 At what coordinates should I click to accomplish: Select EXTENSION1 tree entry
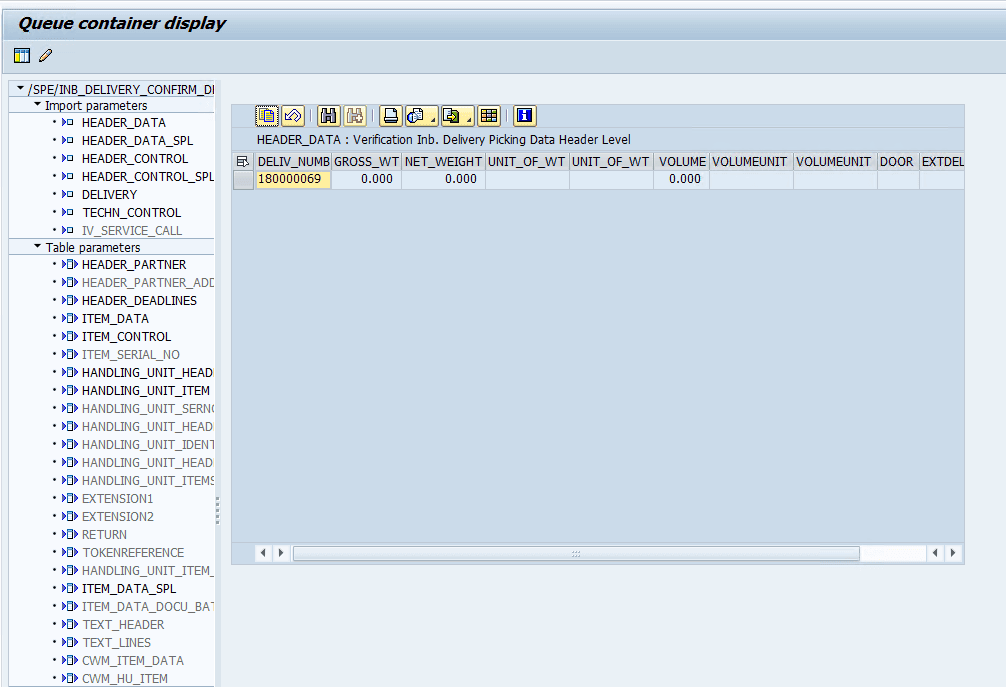(117, 498)
